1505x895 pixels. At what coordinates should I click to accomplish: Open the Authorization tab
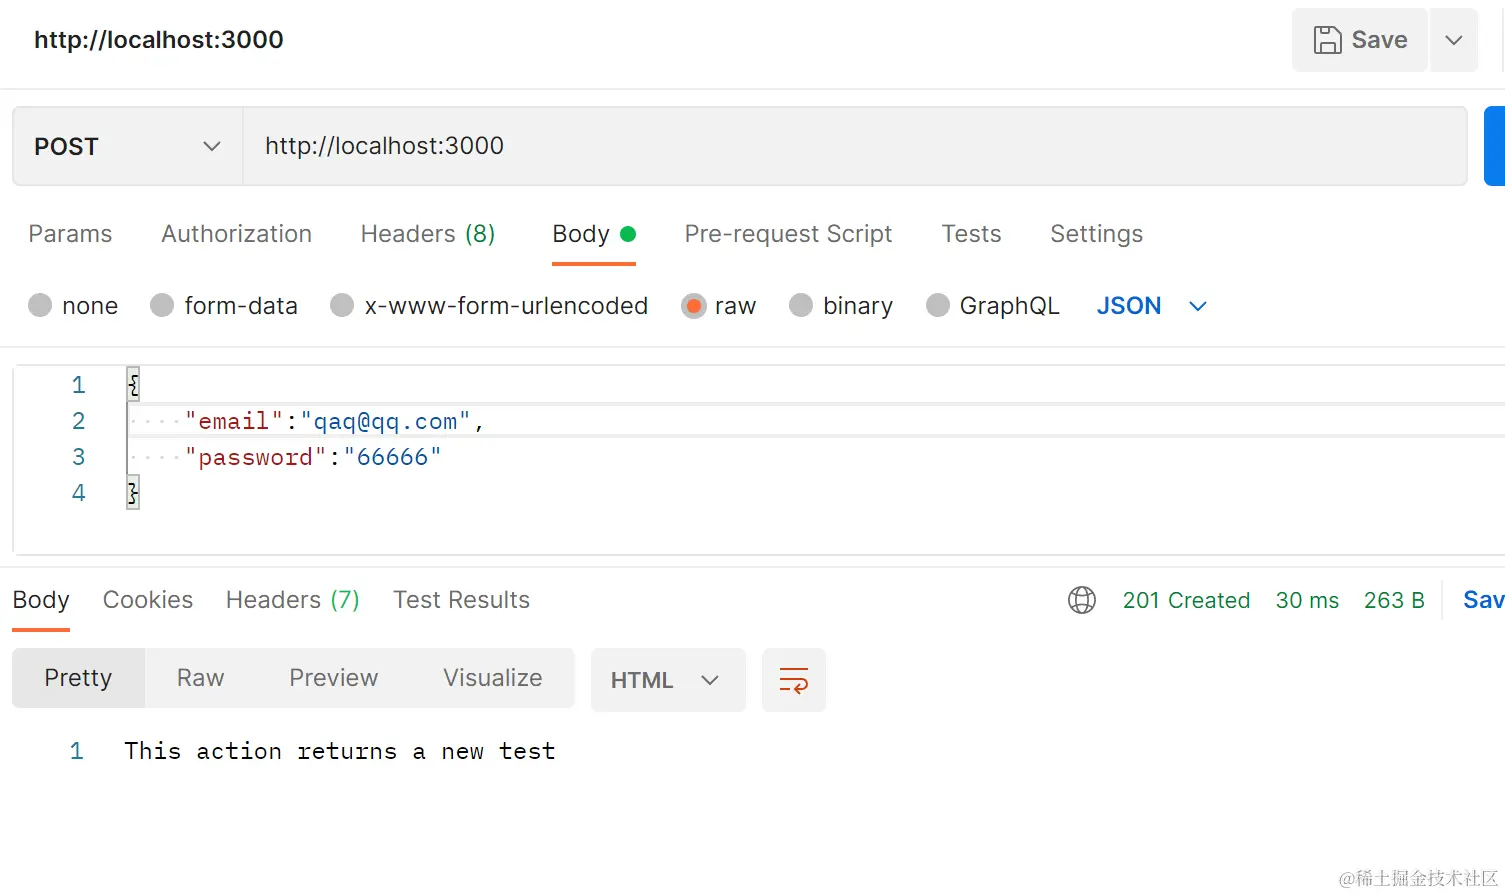pyautogui.click(x=236, y=234)
